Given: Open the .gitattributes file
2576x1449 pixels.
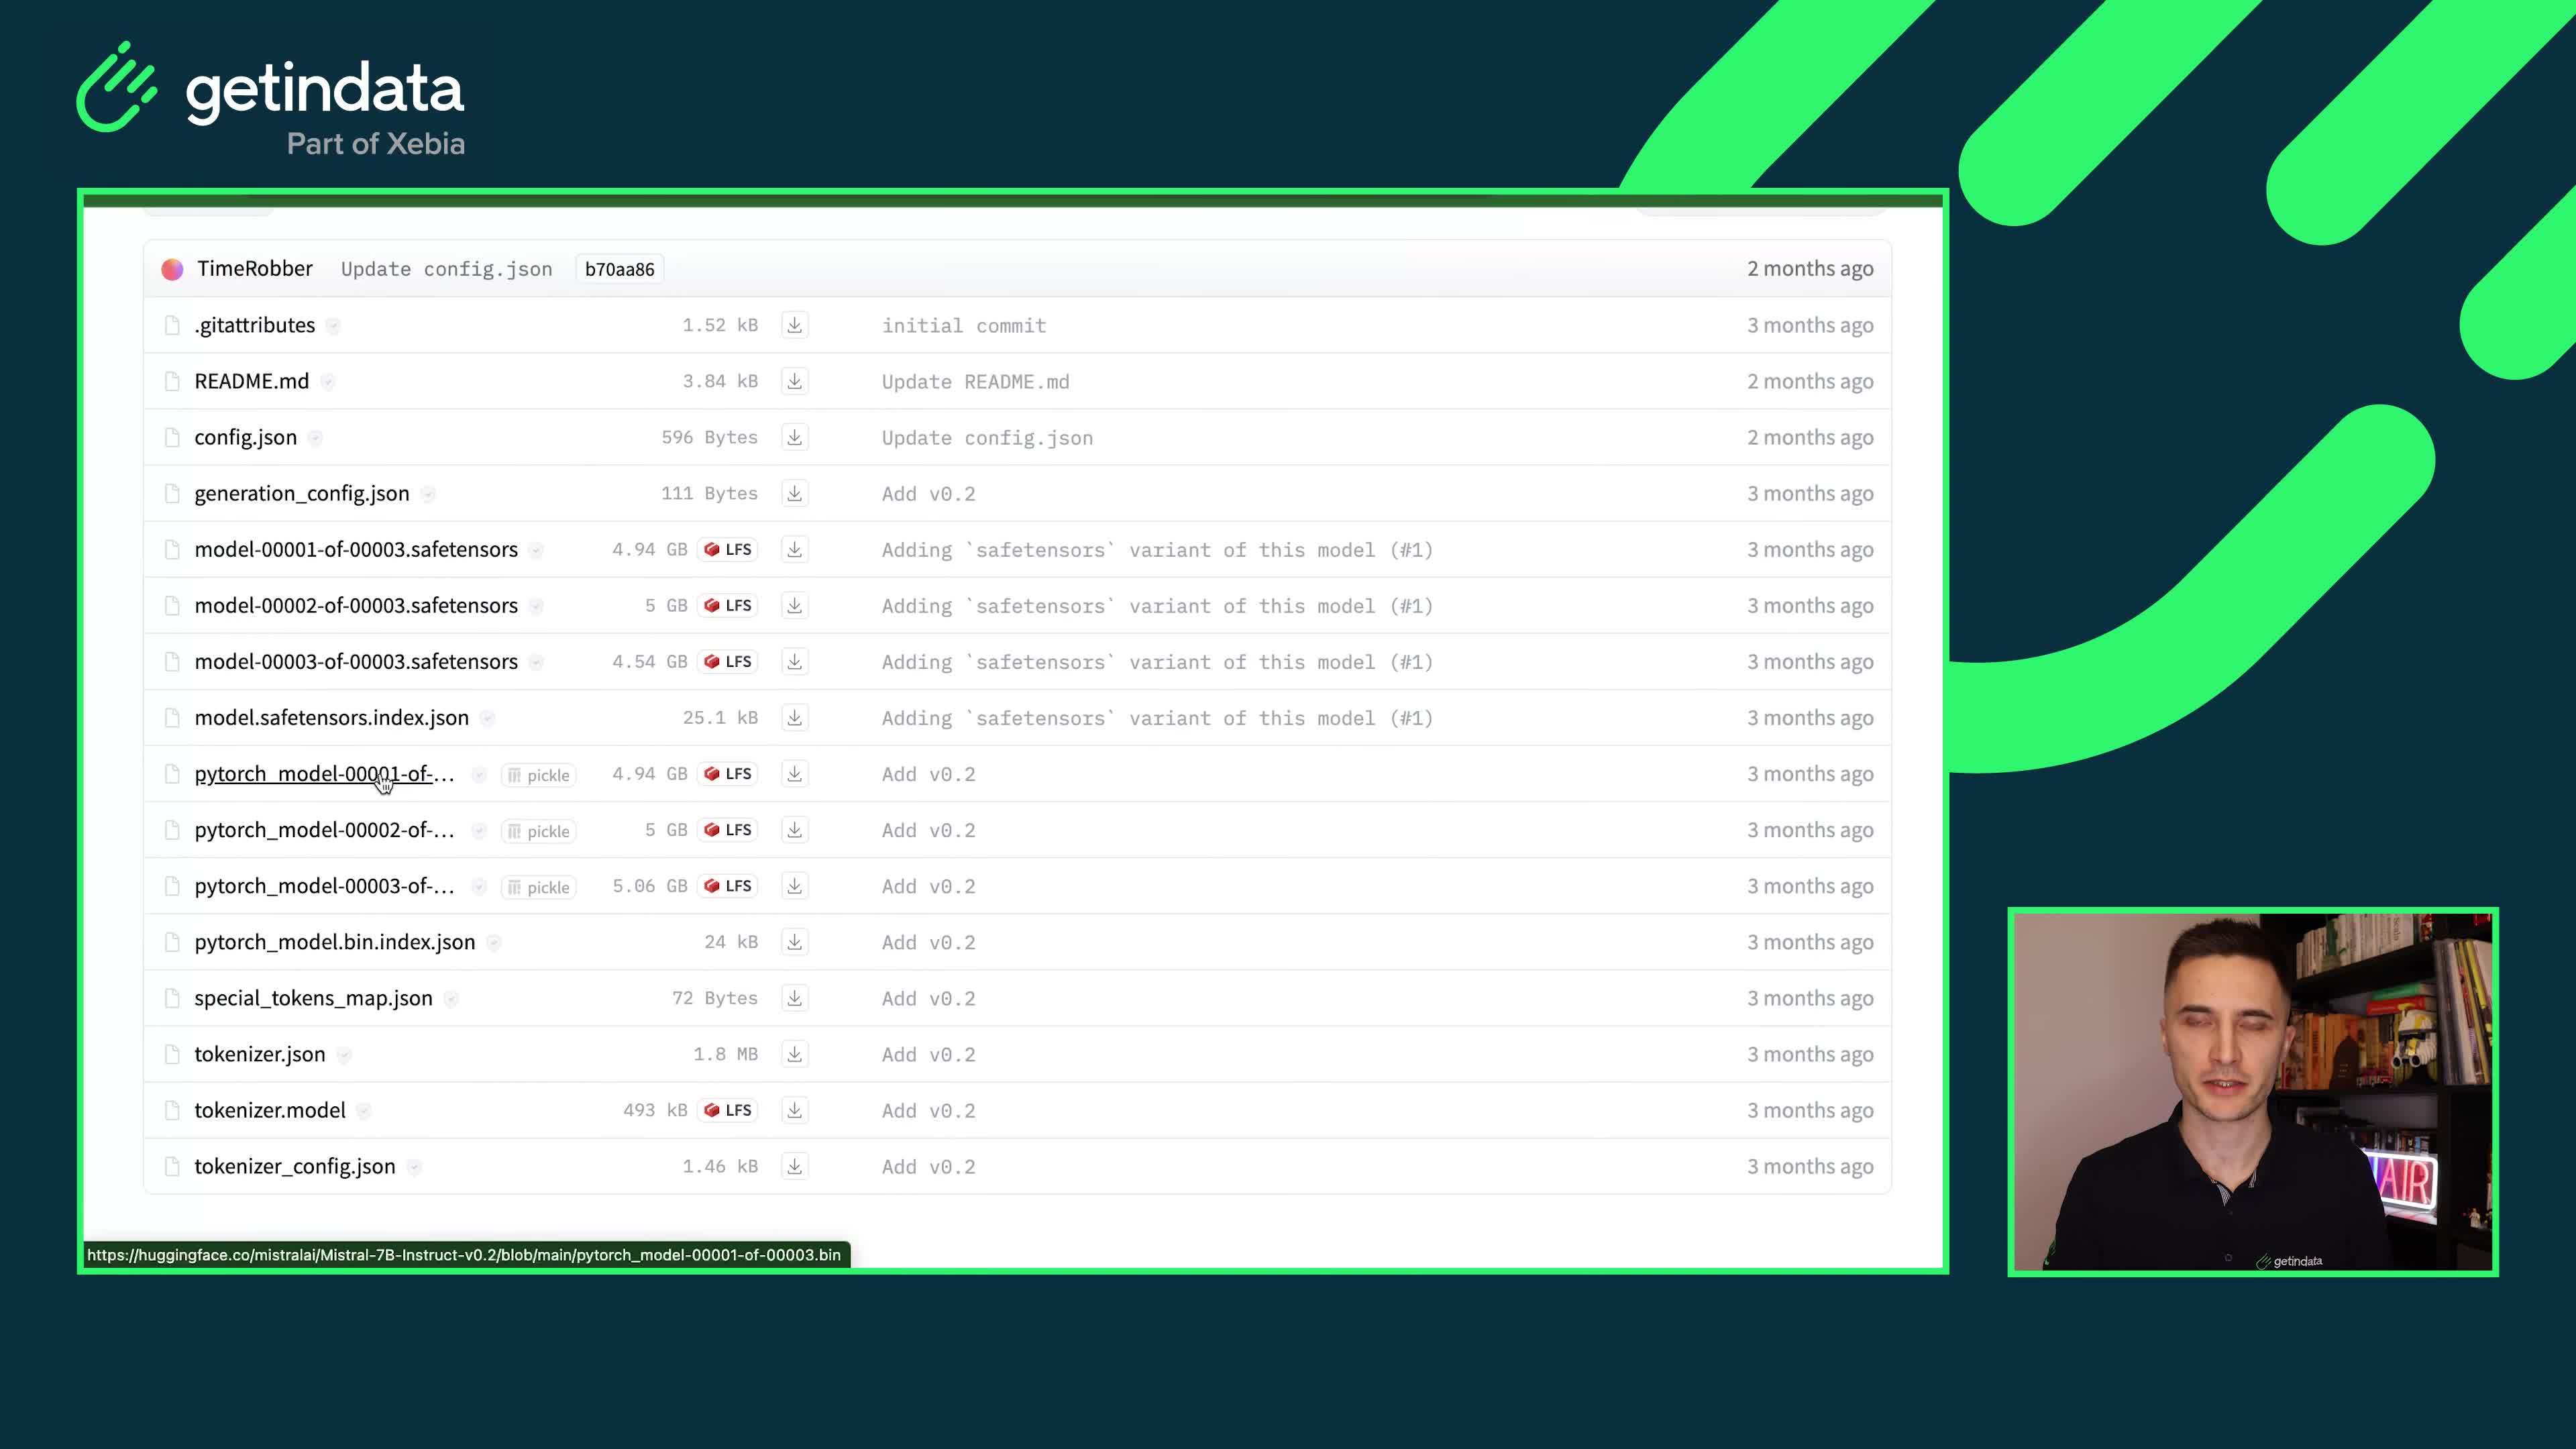Looking at the screenshot, I should 254,325.
